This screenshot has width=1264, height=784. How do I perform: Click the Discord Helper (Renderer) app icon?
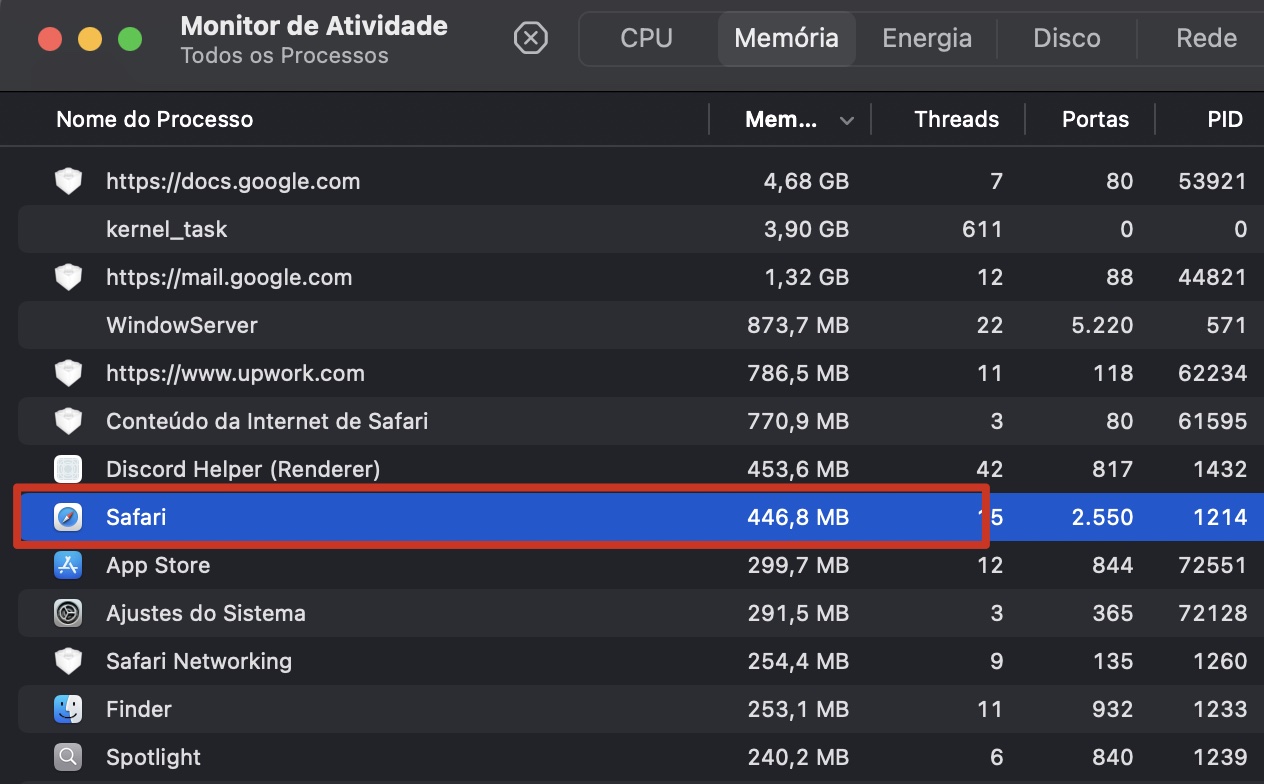click(x=67, y=469)
